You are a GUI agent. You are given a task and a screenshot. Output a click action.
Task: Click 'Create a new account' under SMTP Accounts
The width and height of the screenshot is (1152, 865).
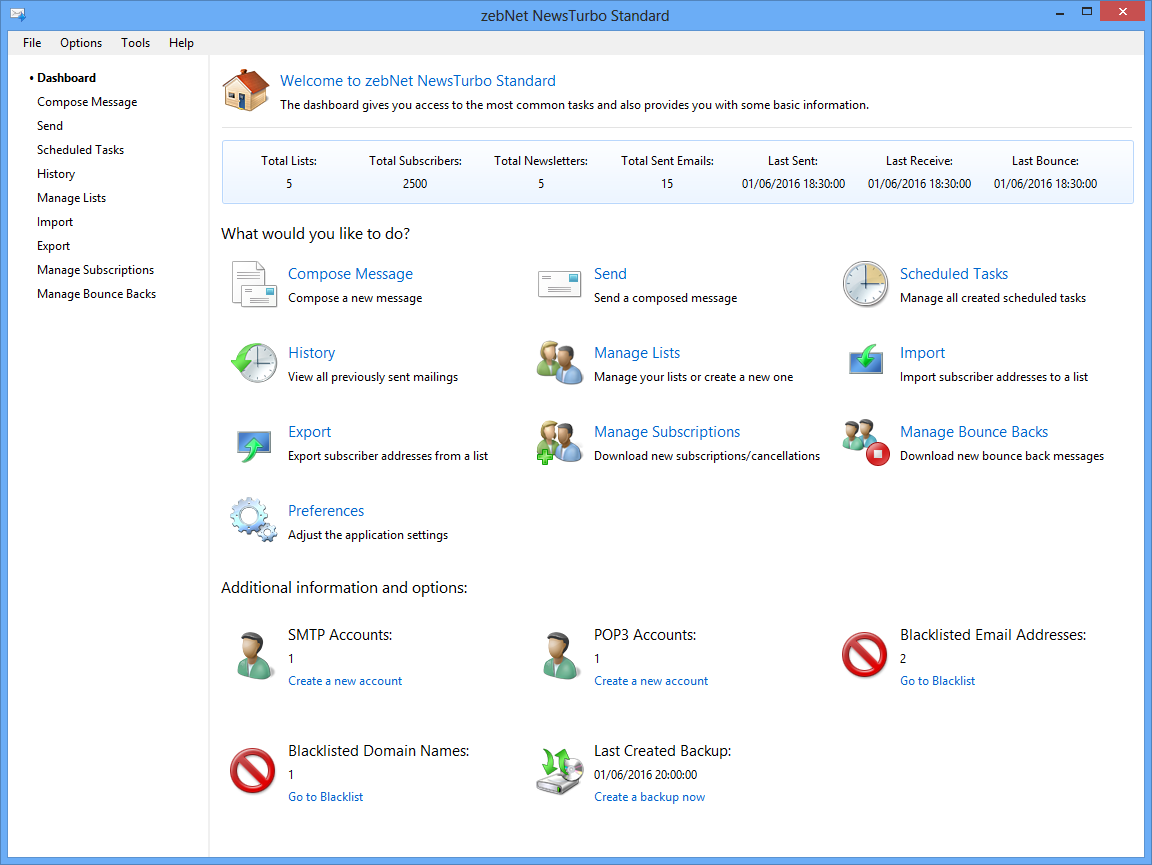pos(345,681)
